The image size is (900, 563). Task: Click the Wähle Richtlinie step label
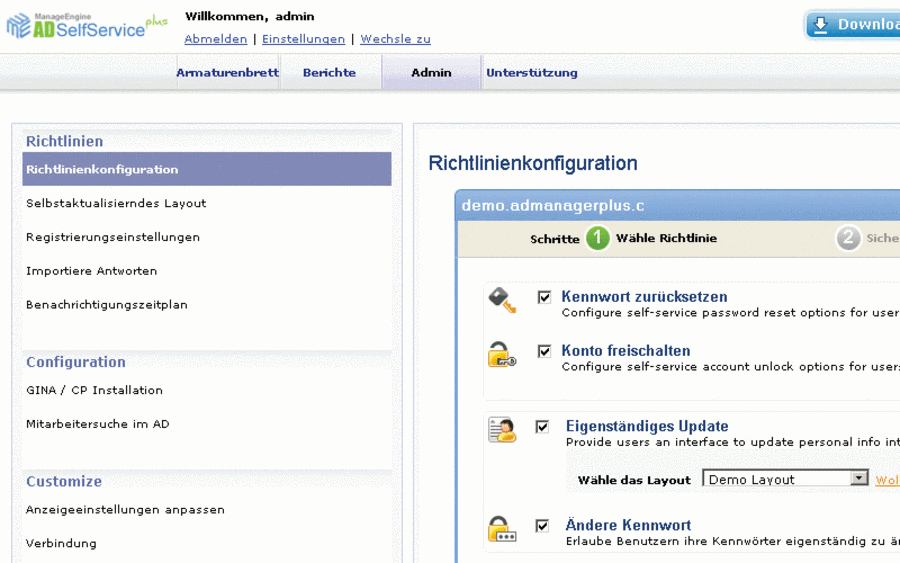pos(666,238)
